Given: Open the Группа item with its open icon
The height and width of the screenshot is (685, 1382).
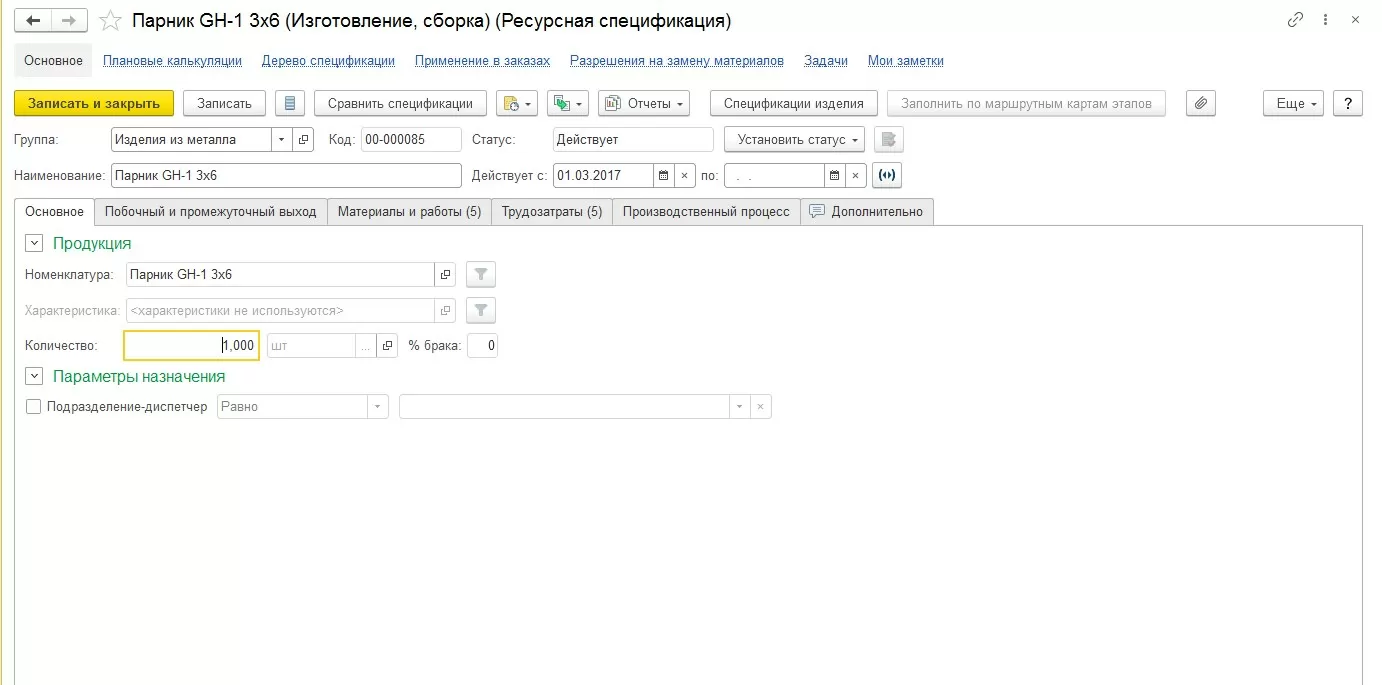Looking at the screenshot, I should 303,140.
